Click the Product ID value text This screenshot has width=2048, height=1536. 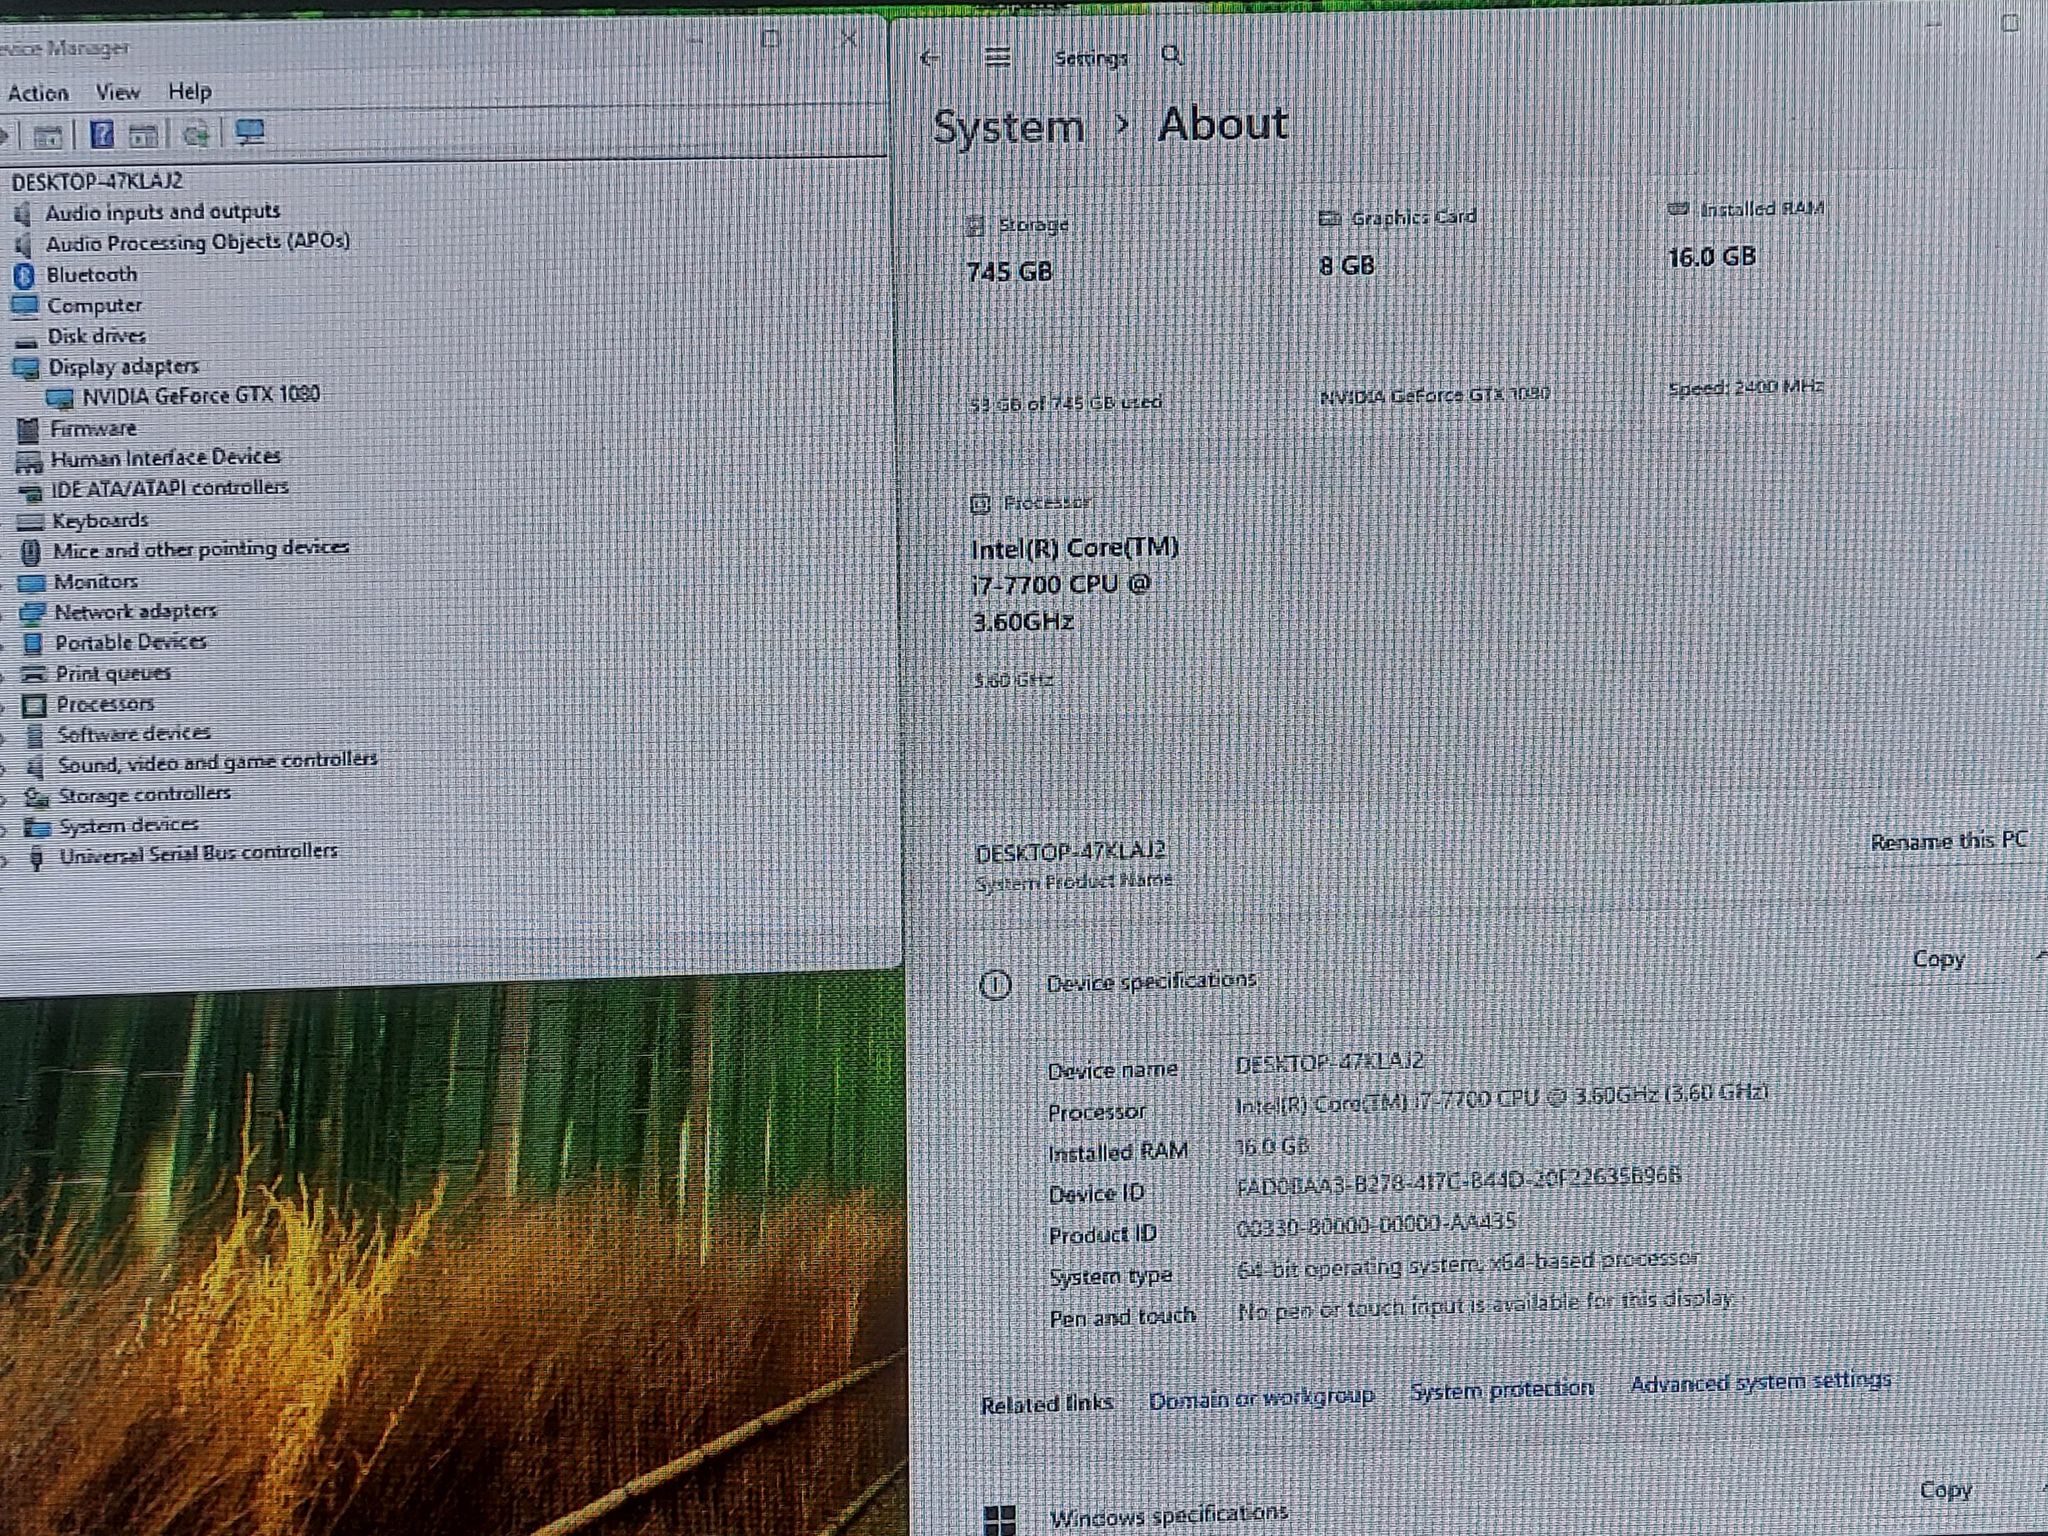[x=1376, y=1223]
